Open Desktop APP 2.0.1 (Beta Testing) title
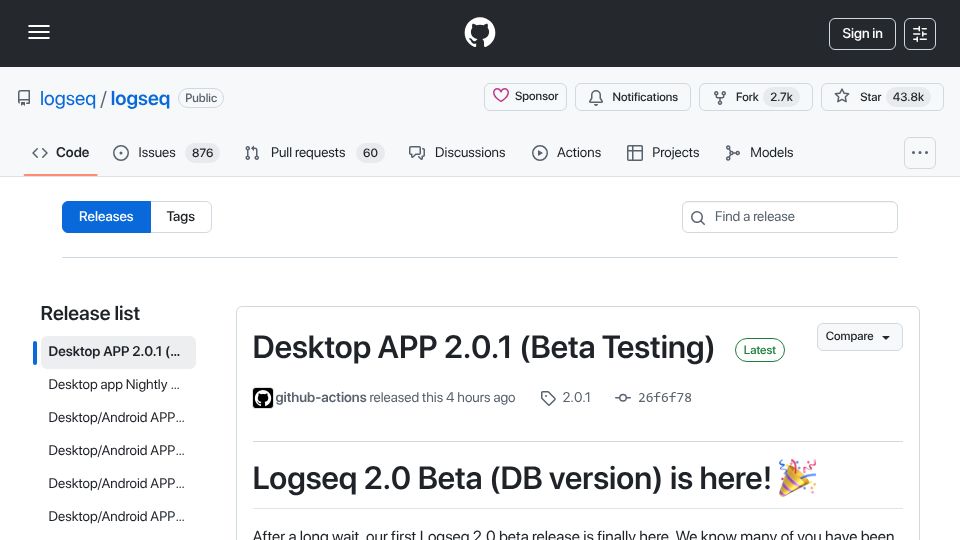This screenshot has height=540, width=960. pos(483,347)
